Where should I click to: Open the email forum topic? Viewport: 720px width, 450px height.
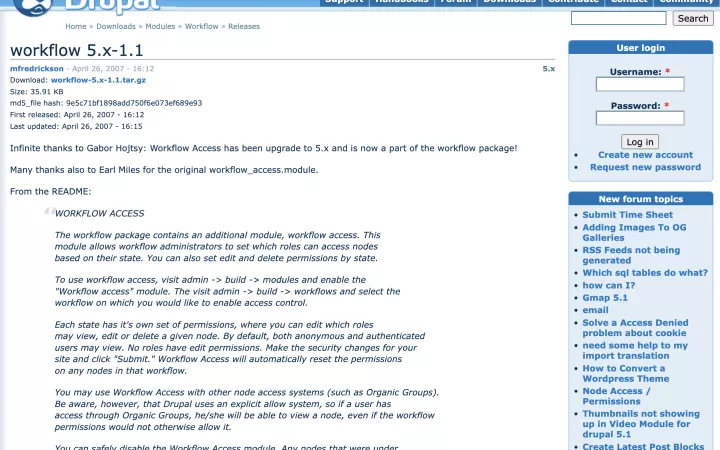596,310
